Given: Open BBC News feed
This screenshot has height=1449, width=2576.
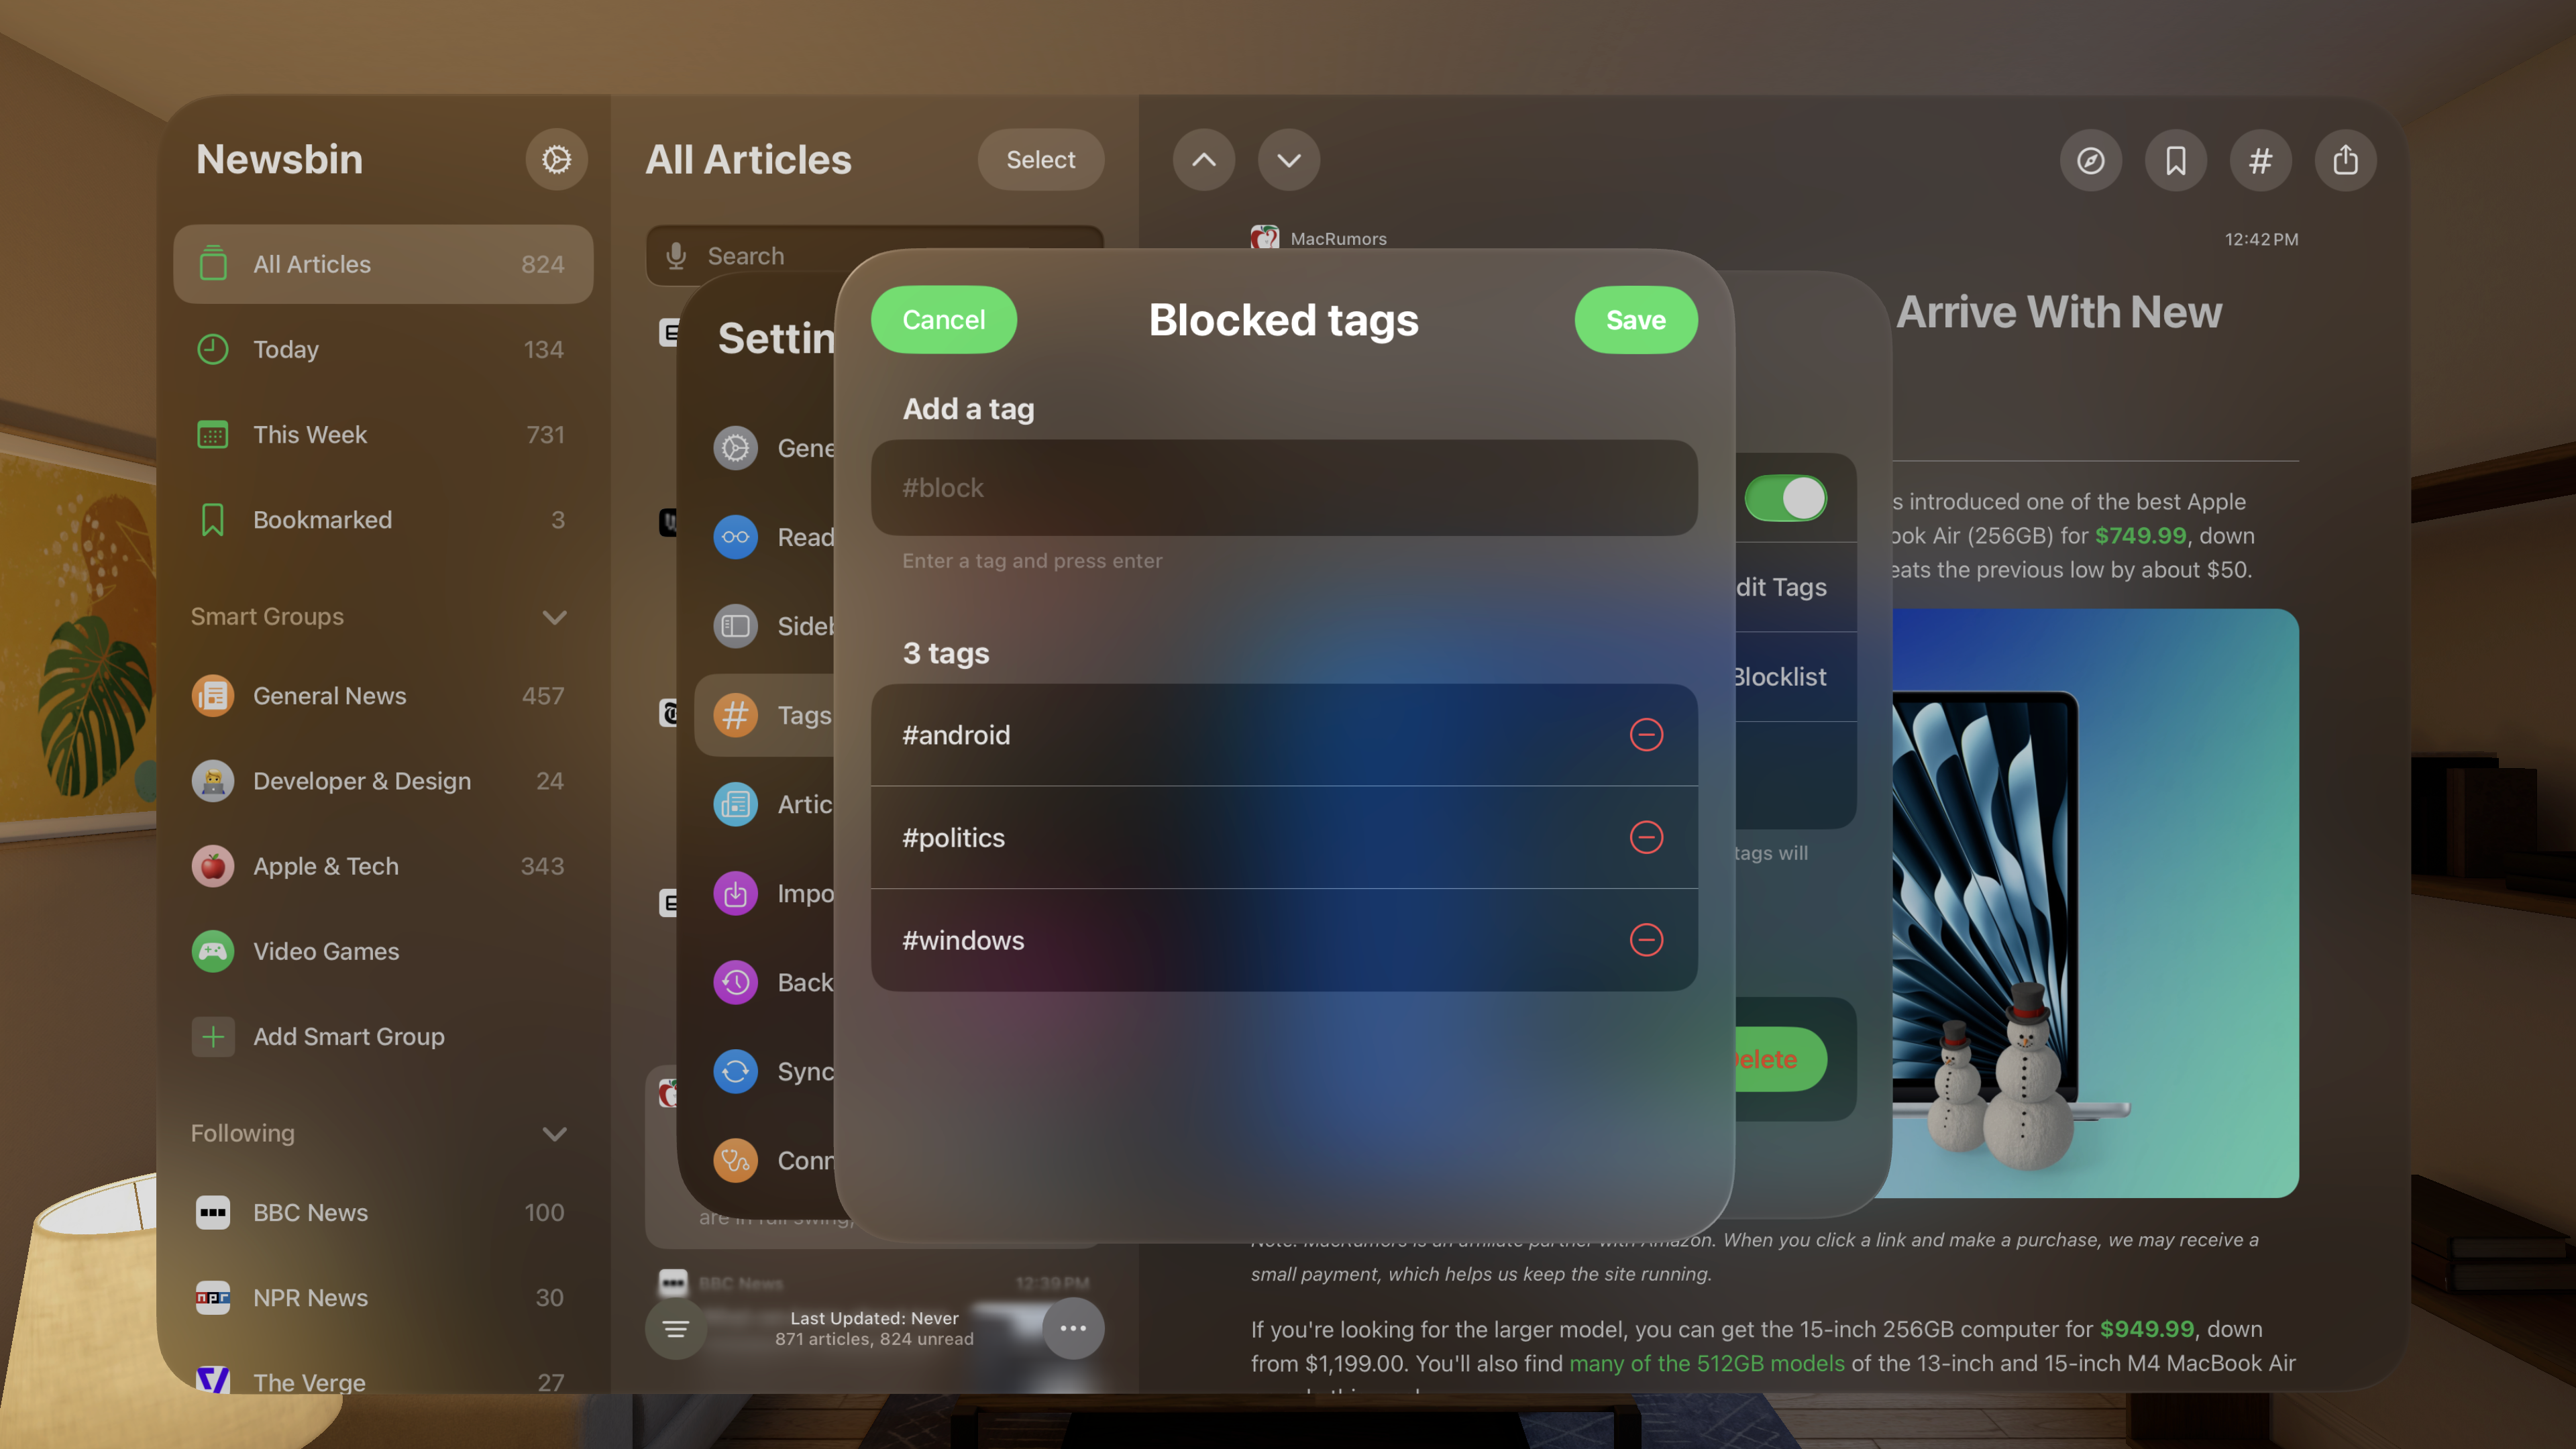Looking at the screenshot, I should [x=383, y=1213].
